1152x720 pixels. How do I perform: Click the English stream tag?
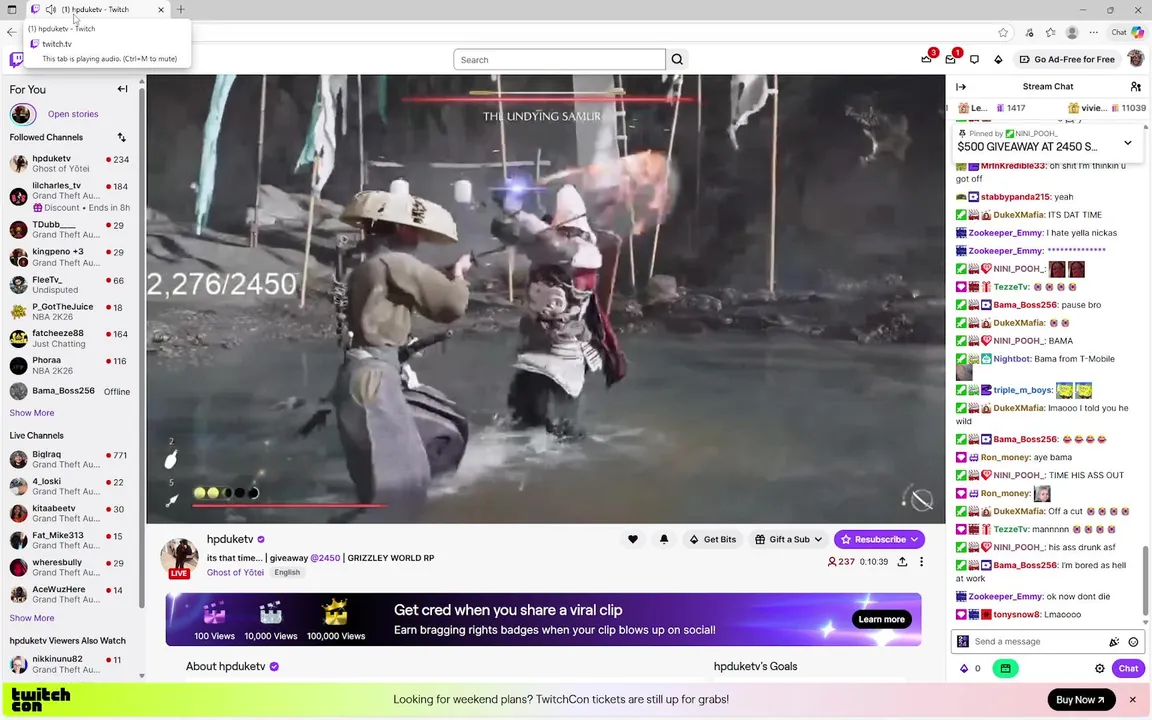pyautogui.click(x=287, y=572)
